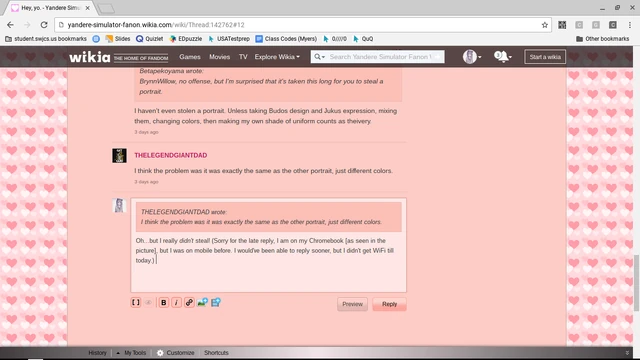The width and height of the screenshot is (640, 360).
Task: Open the USATestprep bookmark
Action: tap(229, 39)
